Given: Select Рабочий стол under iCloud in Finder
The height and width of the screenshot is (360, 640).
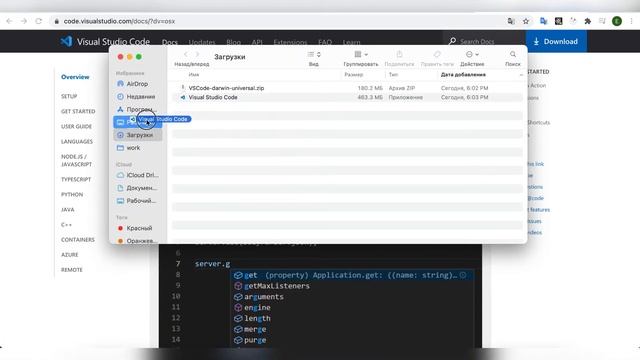Looking at the screenshot, I should coord(138,201).
